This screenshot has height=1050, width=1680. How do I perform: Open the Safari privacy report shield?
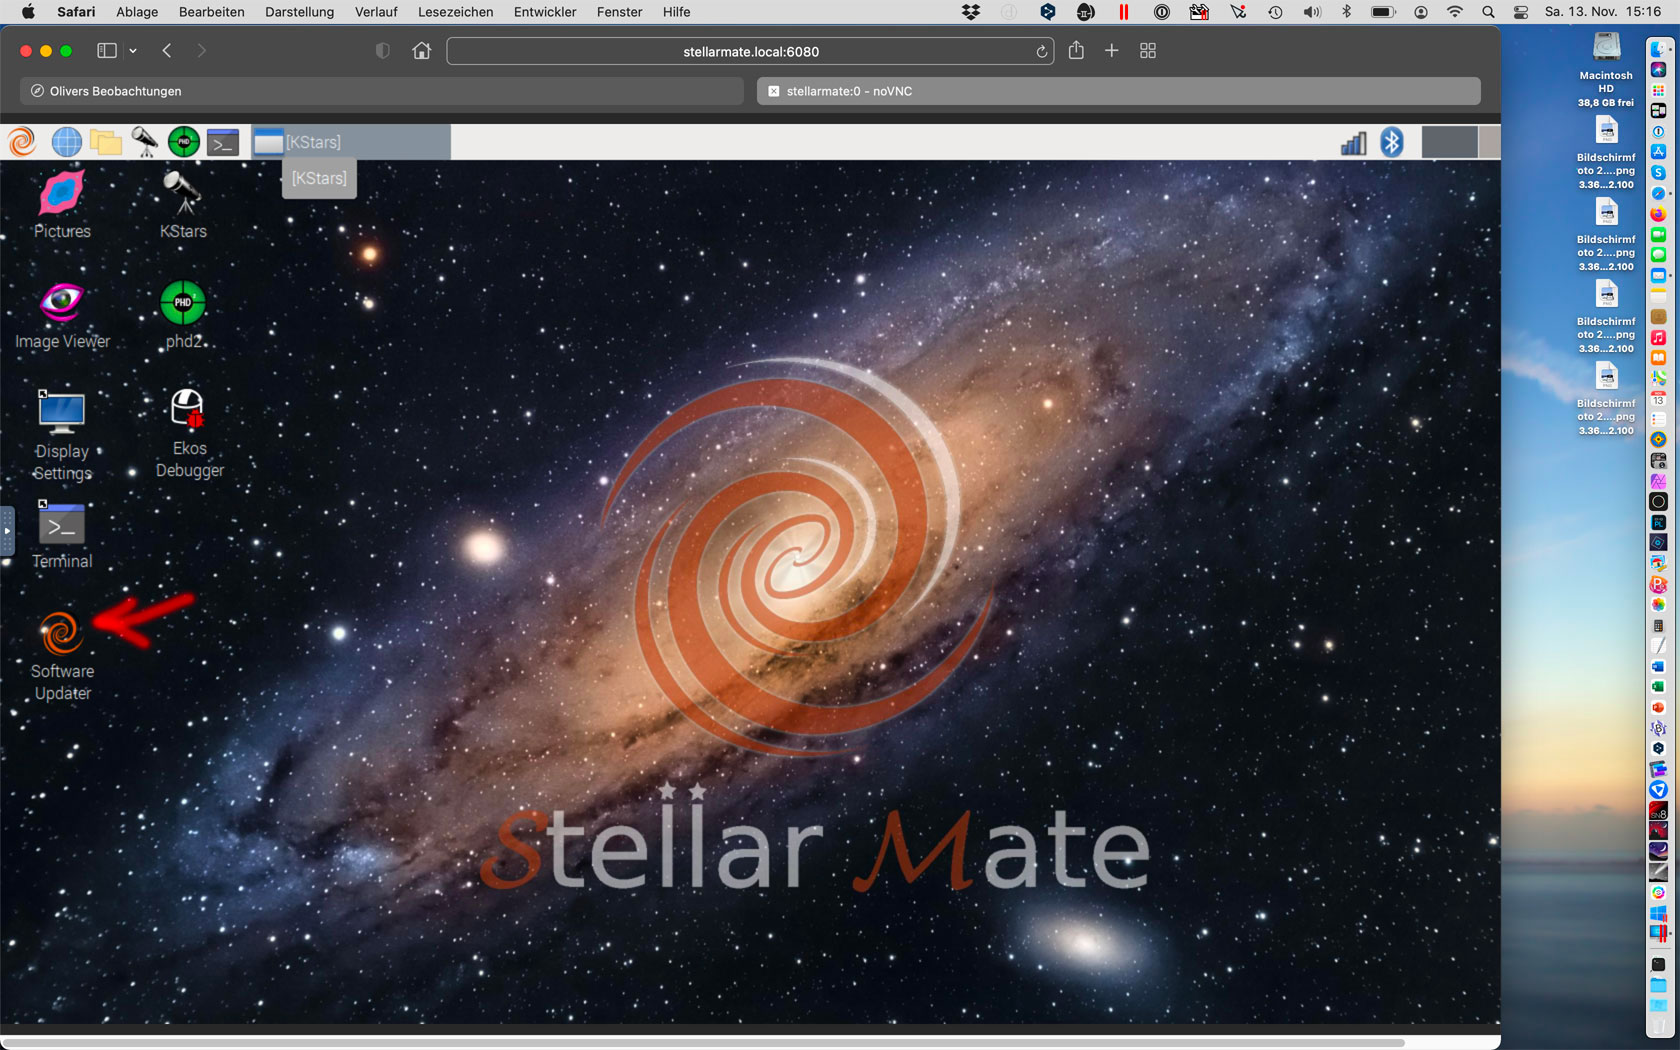pos(382,51)
